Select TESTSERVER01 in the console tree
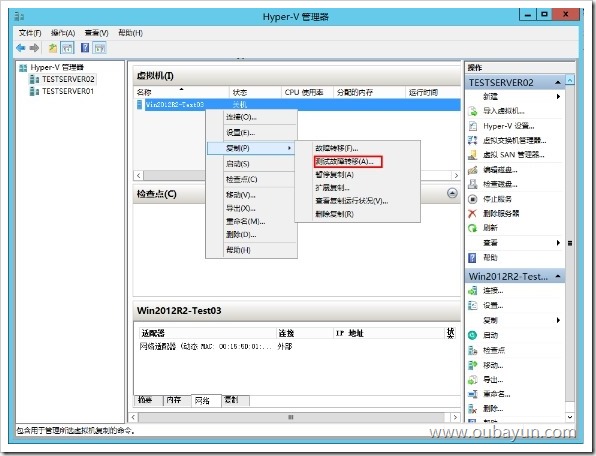The image size is (596, 456). pyautogui.click(x=68, y=91)
